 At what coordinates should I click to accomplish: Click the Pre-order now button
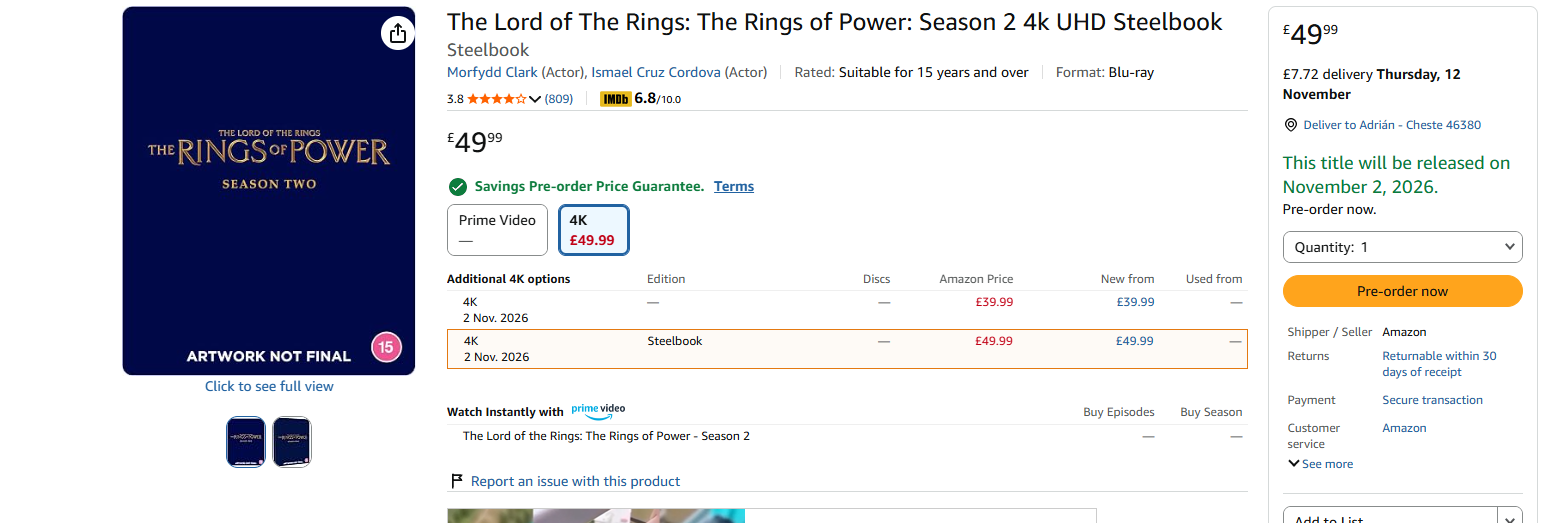1402,291
